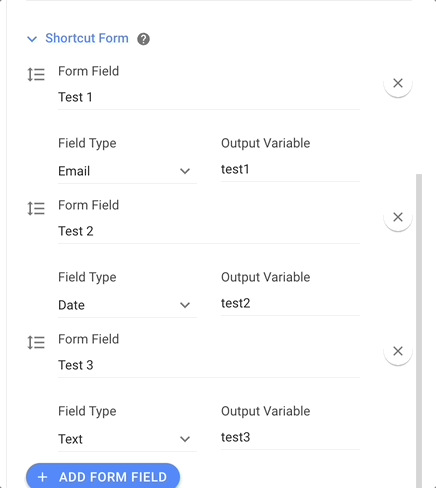Viewport: 436px width, 488px height.
Task: Edit the Test 1 form field name
Action: [x=209, y=97]
